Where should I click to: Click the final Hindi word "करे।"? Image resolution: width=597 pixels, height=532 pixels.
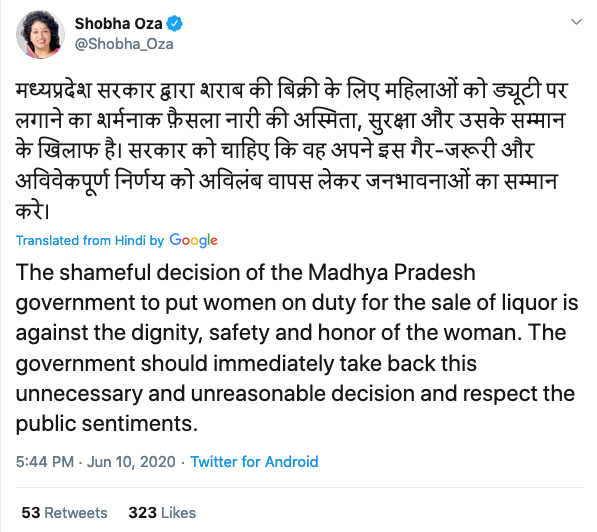click(33, 211)
